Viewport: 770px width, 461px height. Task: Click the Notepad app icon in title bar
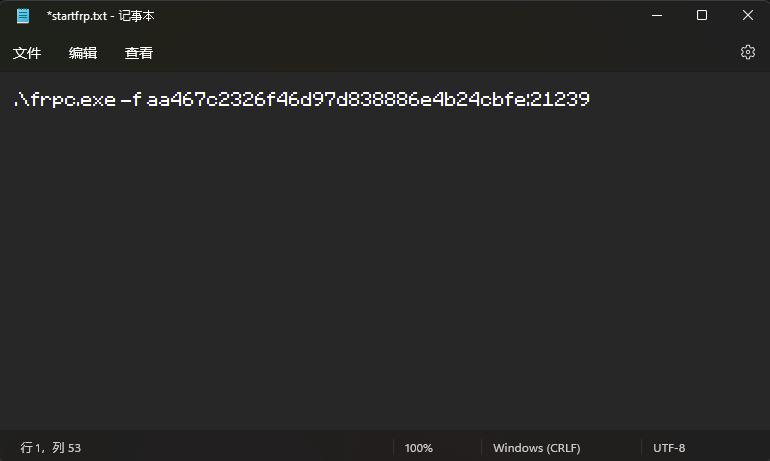(23, 16)
